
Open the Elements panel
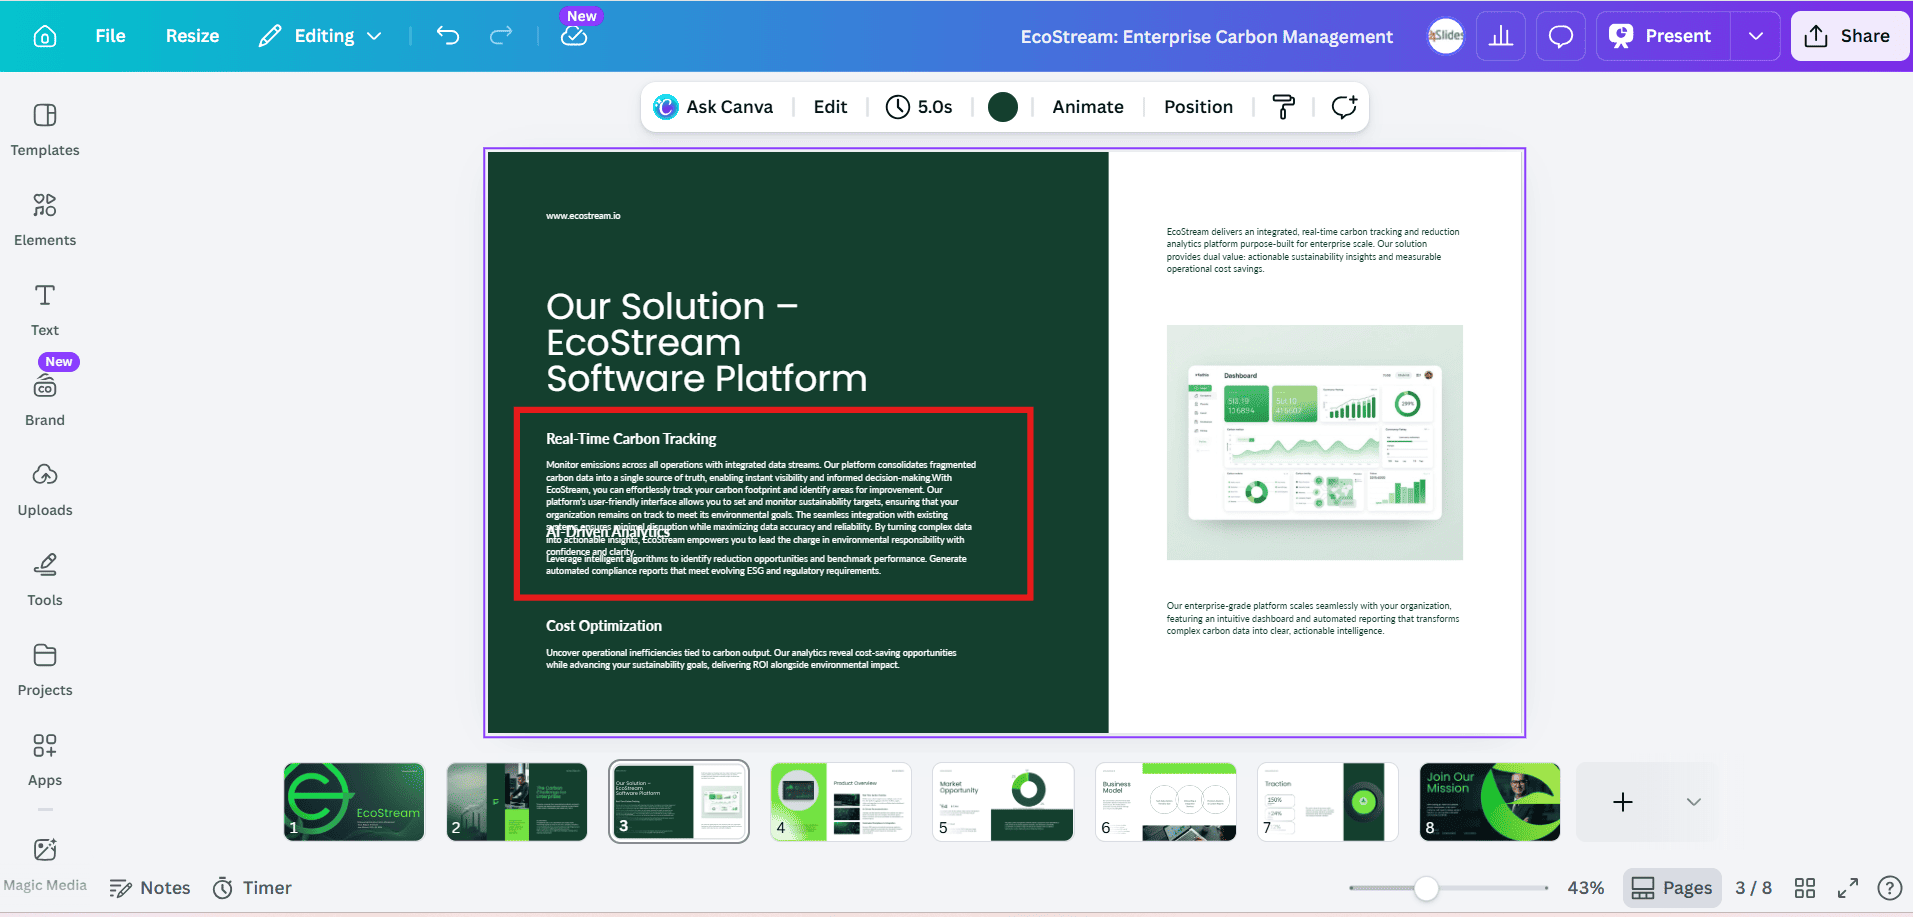pyautogui.click(x=45, y=219)
